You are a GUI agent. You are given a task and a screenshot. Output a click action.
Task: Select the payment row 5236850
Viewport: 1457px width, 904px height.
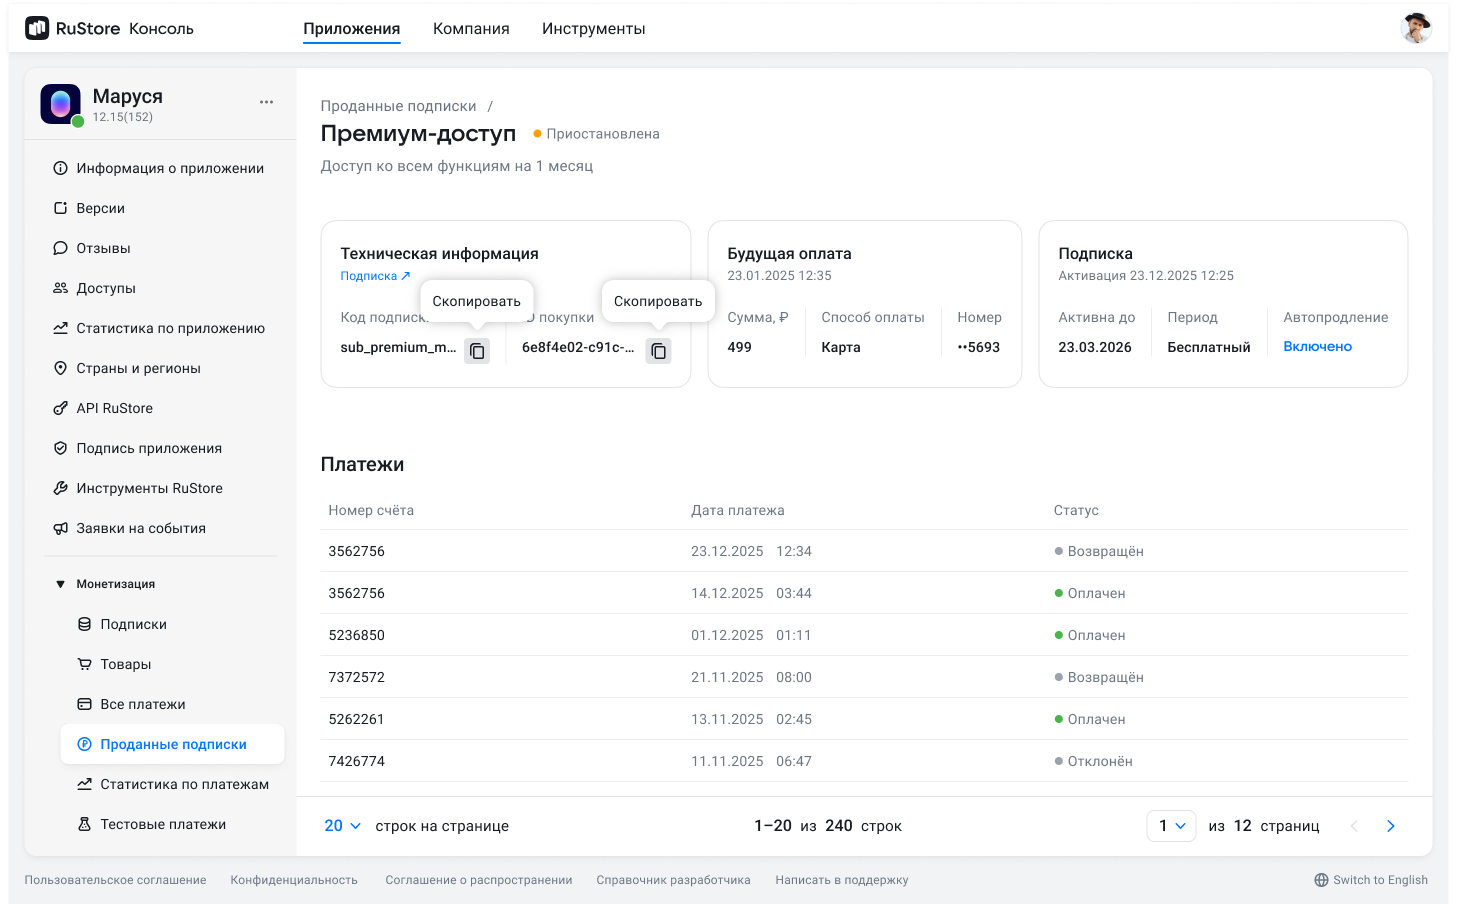point(864,635)
